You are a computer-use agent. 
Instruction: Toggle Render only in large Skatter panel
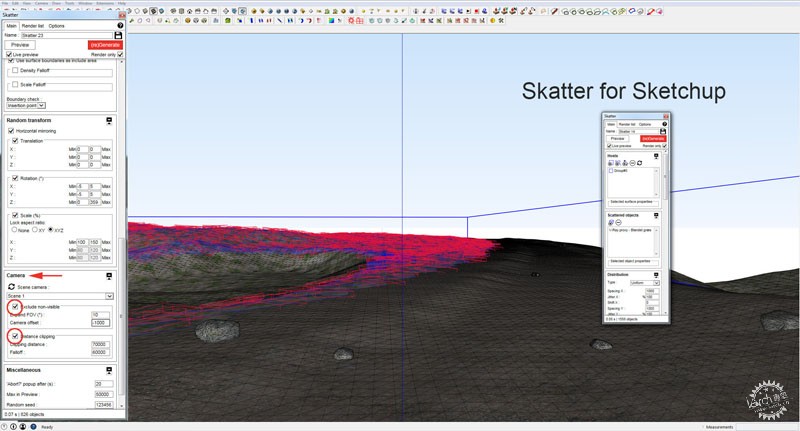point(120,54)
